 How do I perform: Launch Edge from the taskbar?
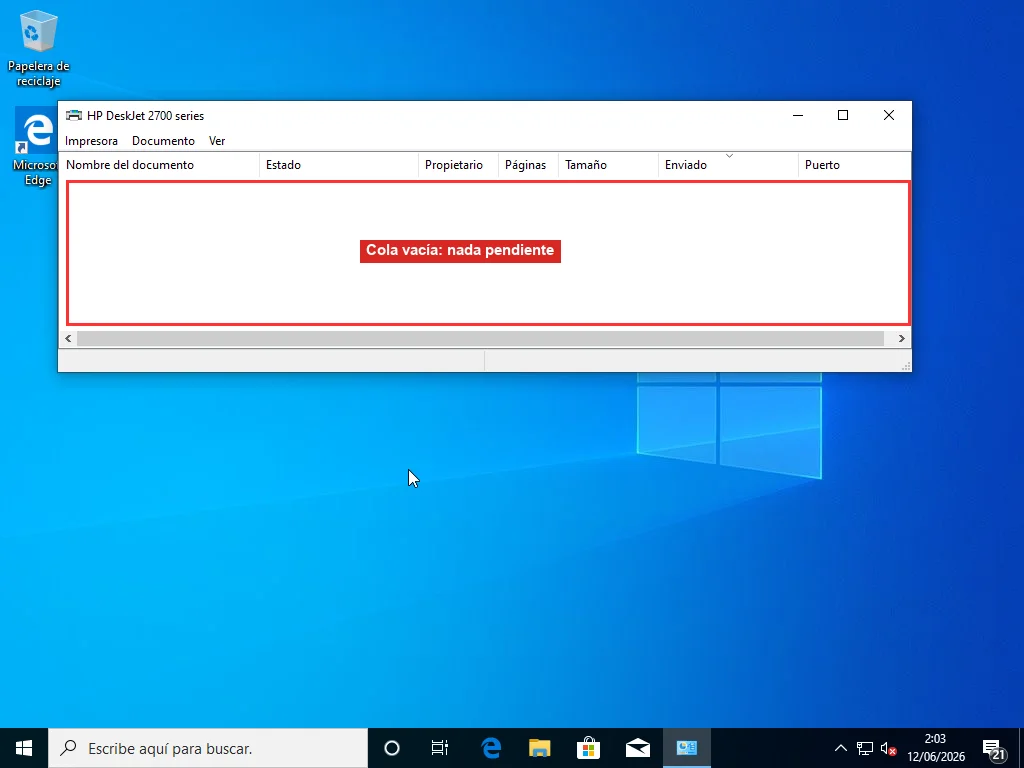(490, 748)
